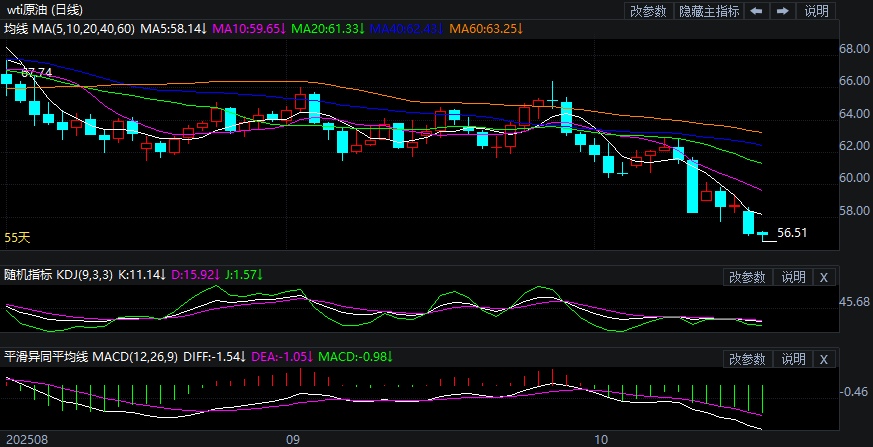Click the 随机指标 KDJ(9,3,3) indicator title
Viewport: 873px width, 447px height.
click(x=58, y=273)
